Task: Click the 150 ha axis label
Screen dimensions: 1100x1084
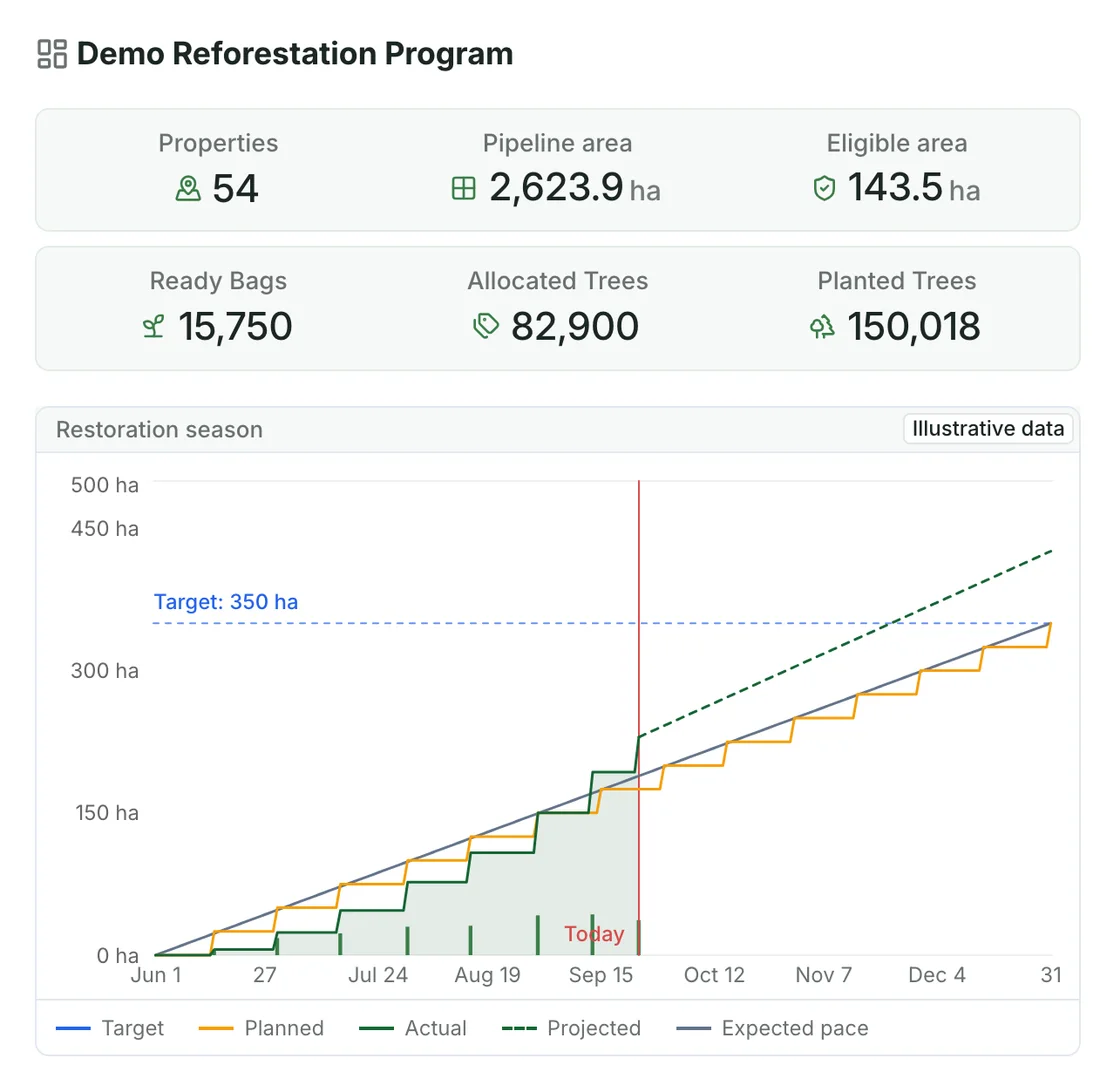Action: pyautogui.click(x=107, y=813)
